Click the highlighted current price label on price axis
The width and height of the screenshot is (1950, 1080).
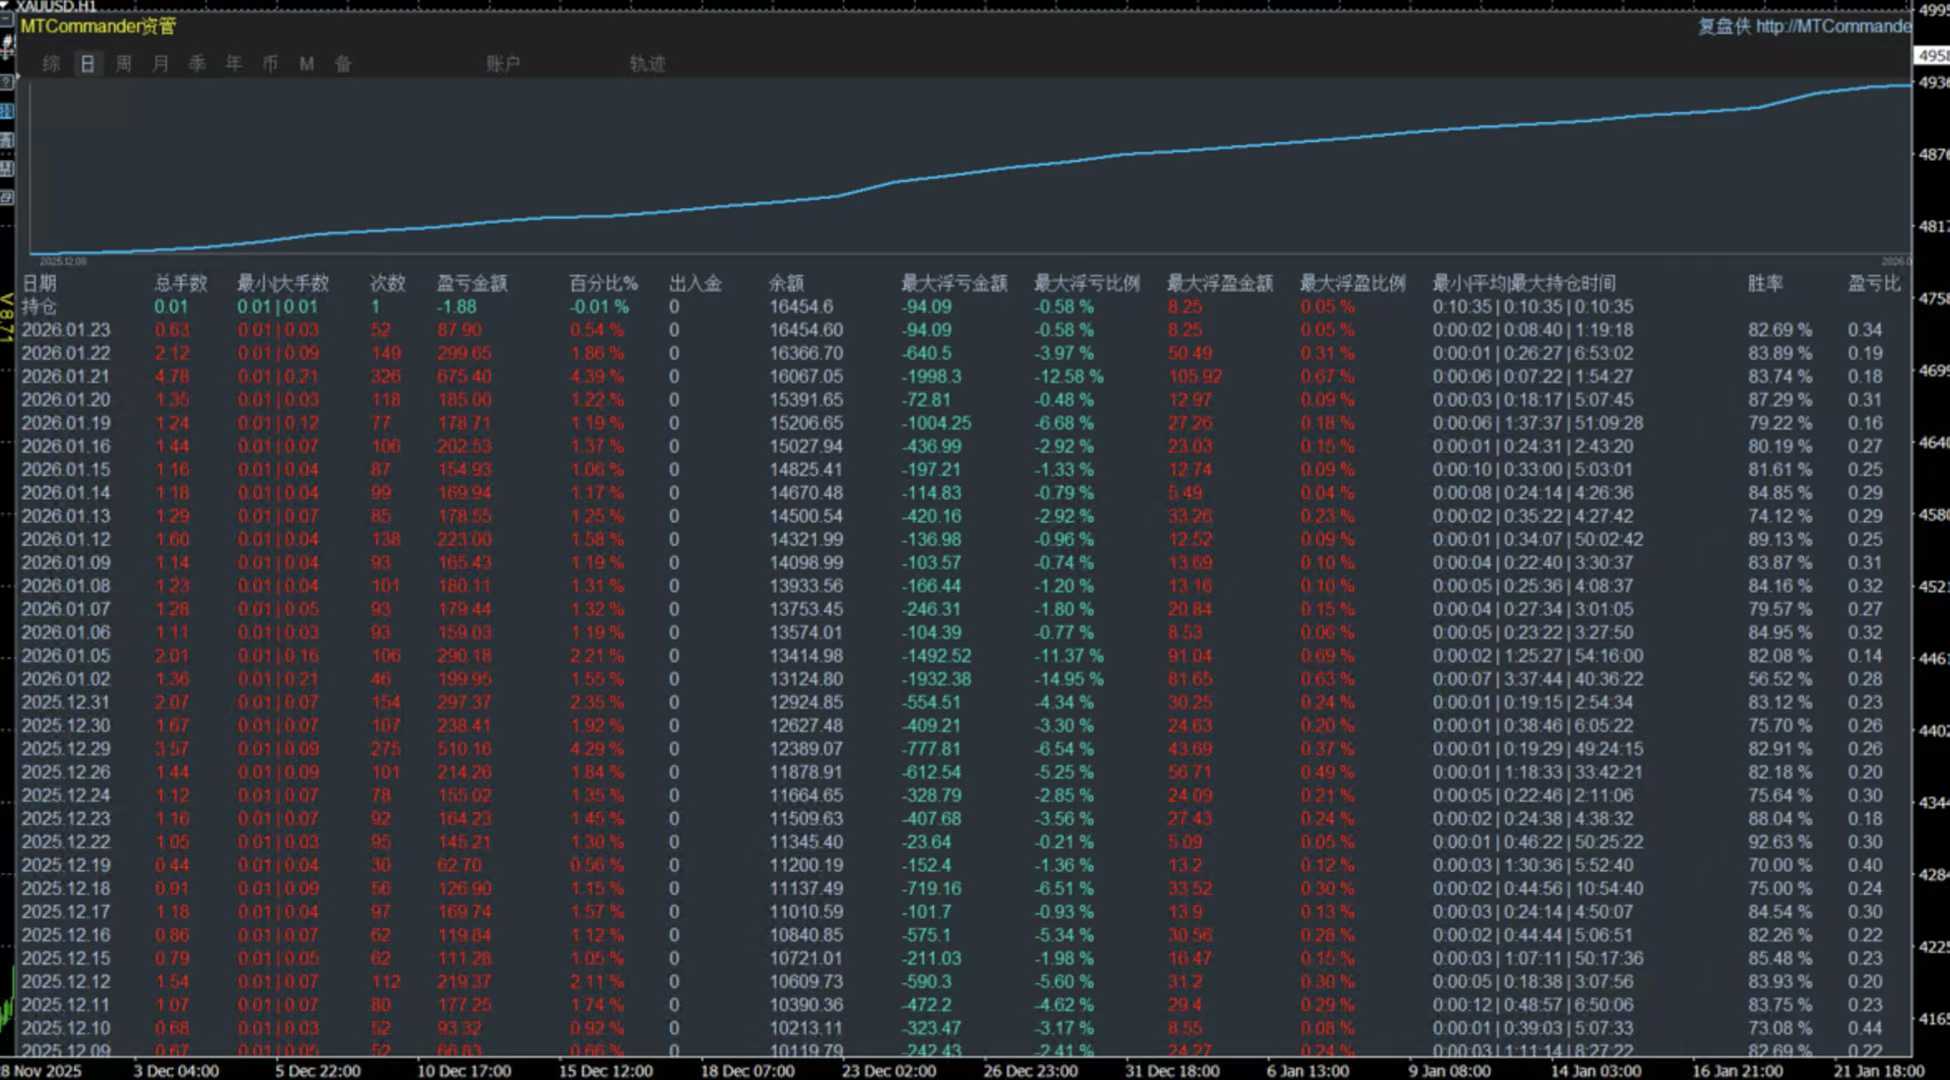[1934, 56]
